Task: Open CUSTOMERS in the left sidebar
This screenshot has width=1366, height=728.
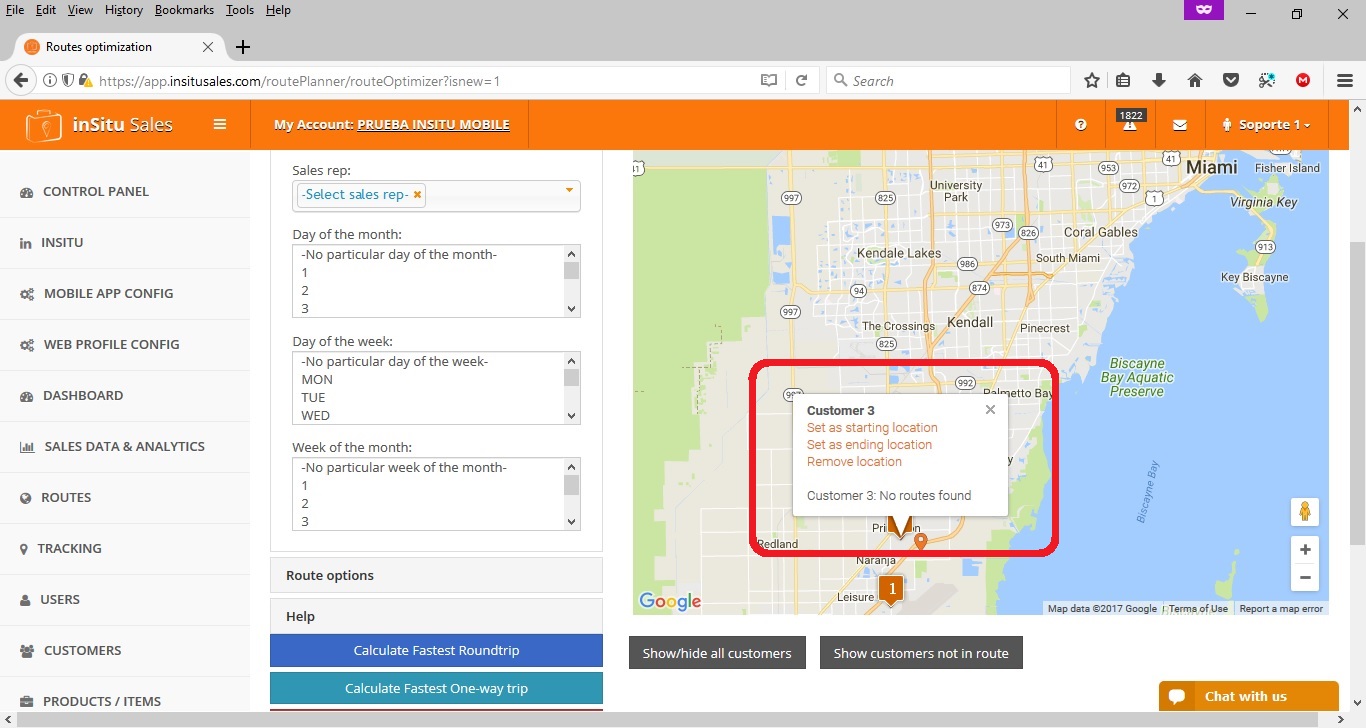Action: 82,650
